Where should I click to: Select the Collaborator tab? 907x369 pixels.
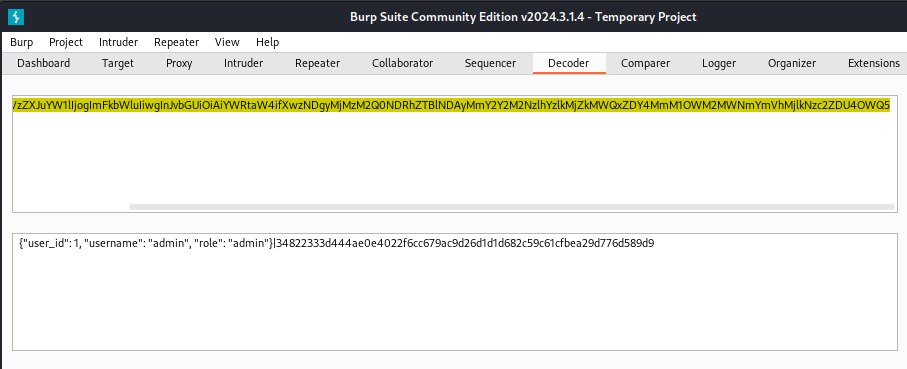tap(403, 63)
